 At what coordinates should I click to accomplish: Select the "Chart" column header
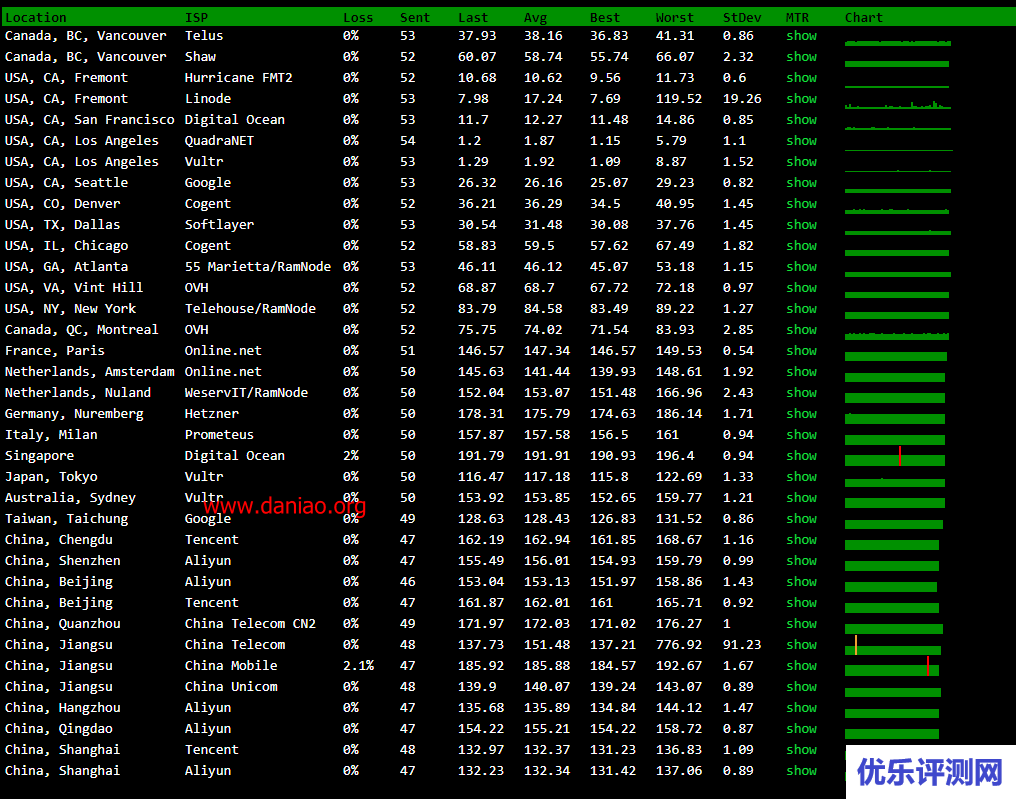click(x=864, y=17)
